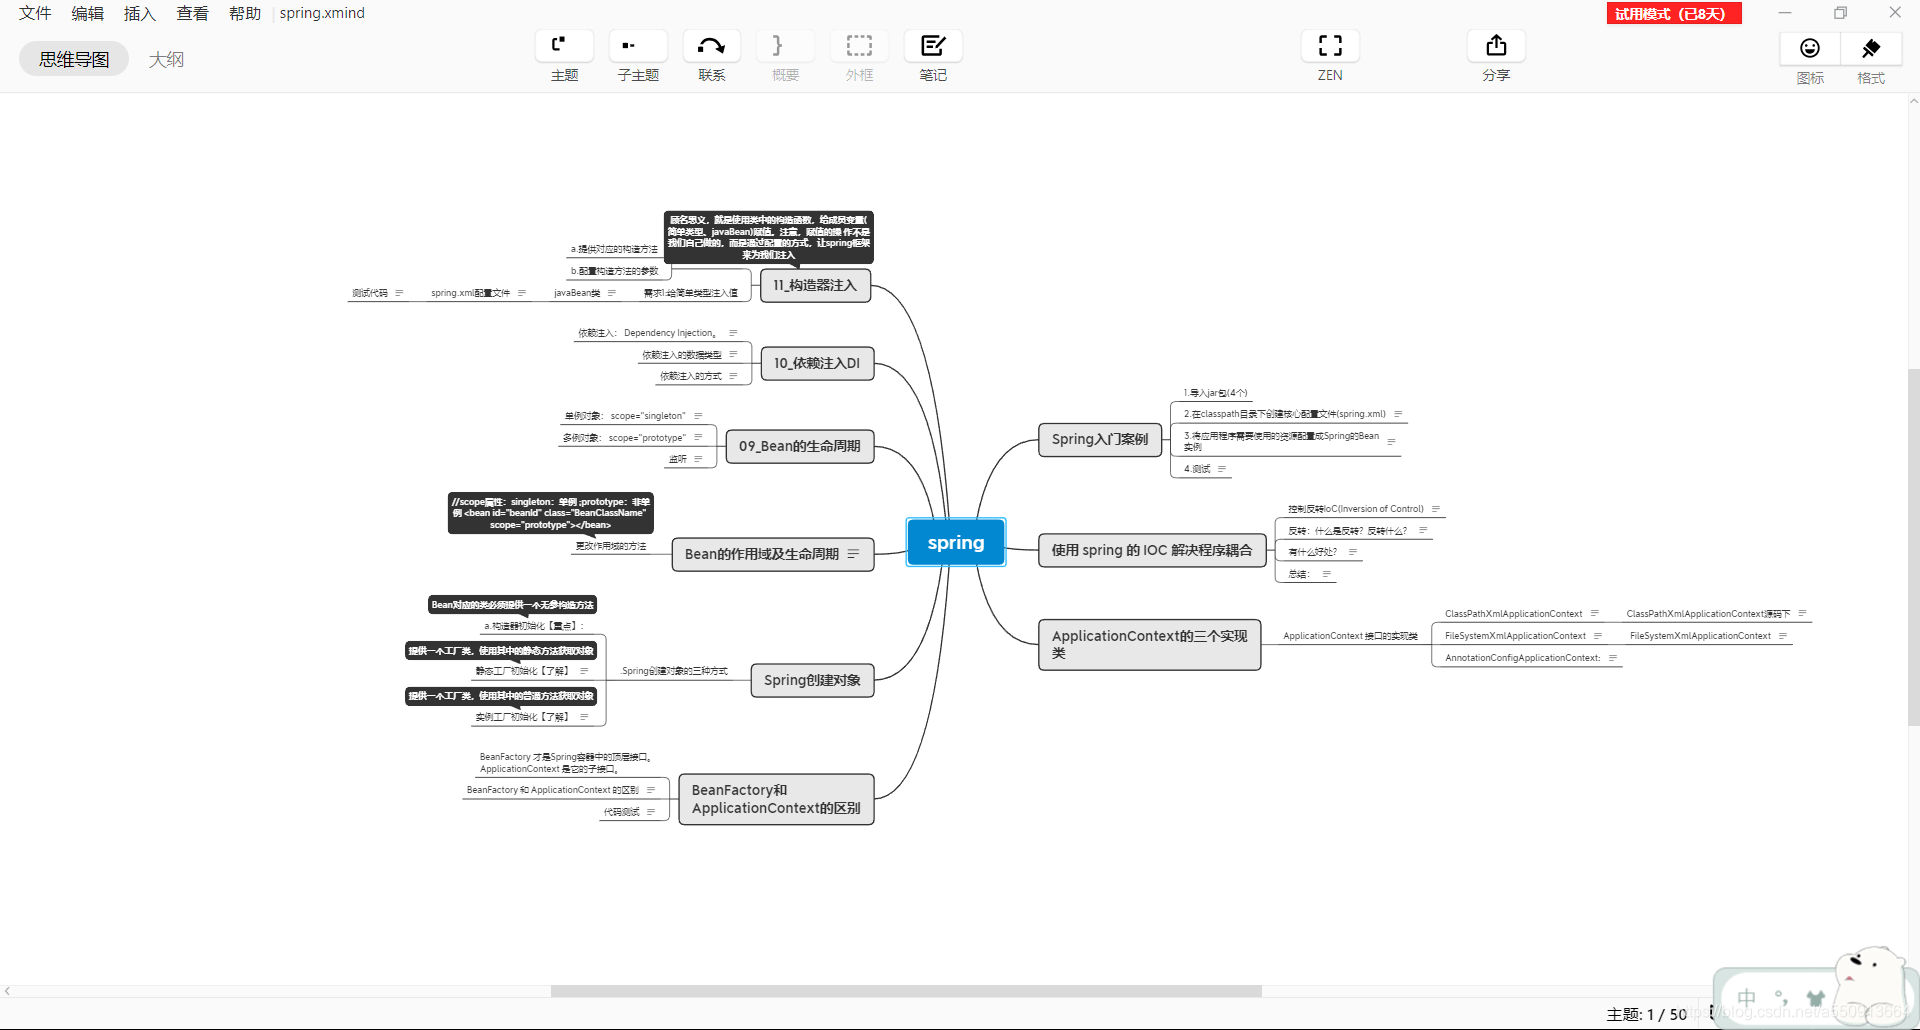The height and width of the screenshot is (1030, 1920).
Task: Open note icon beside 总结:
Action: [1327, 574]
